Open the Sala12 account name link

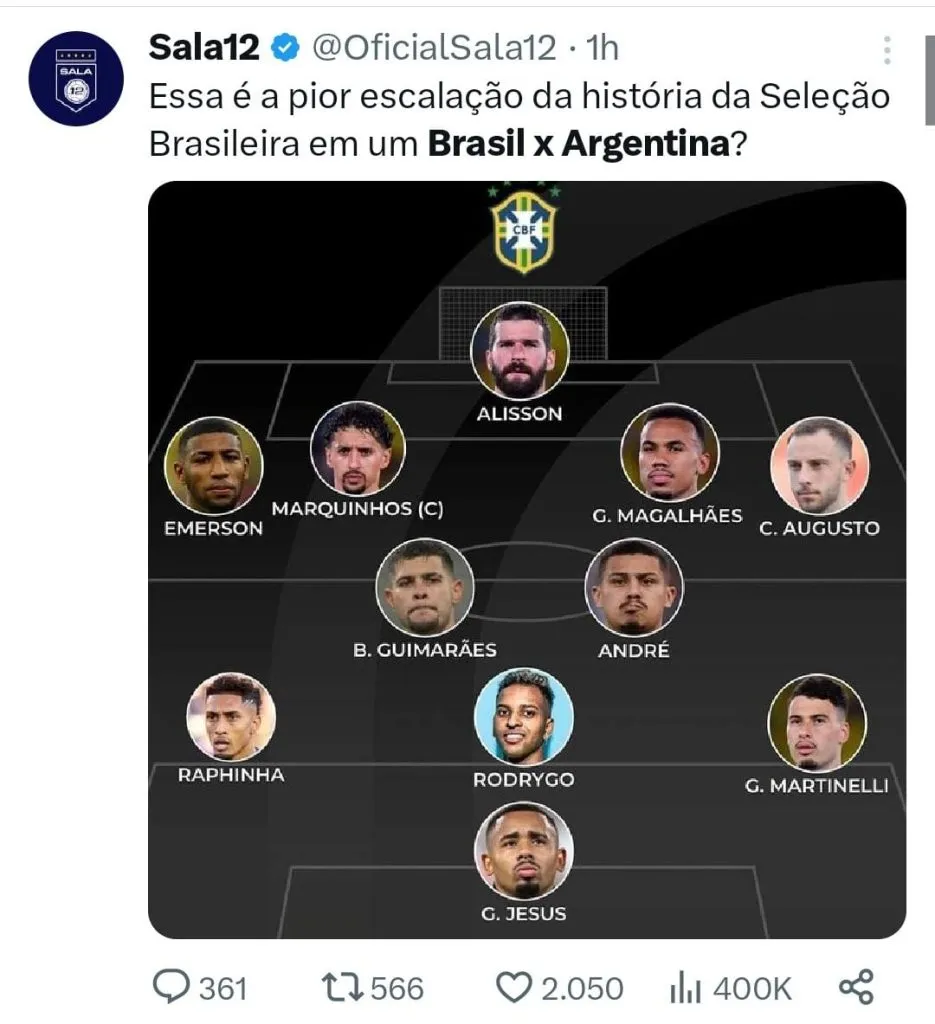point(204,46)
